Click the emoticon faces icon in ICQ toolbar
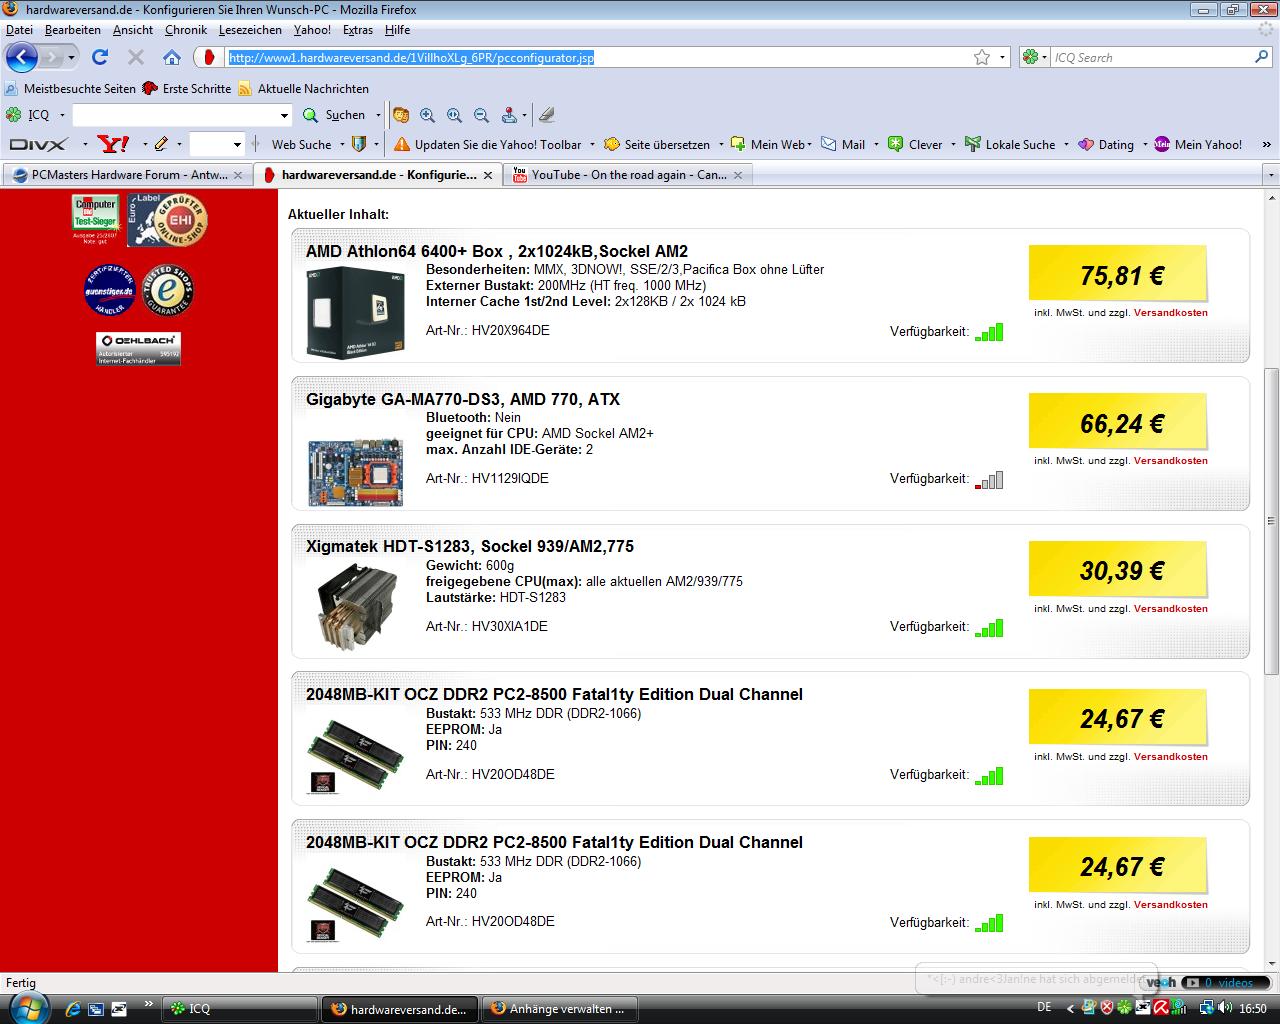Image resolution: width=1280 pixels, height=1024 pixels. pyautogui.click(x=401, y=115)
